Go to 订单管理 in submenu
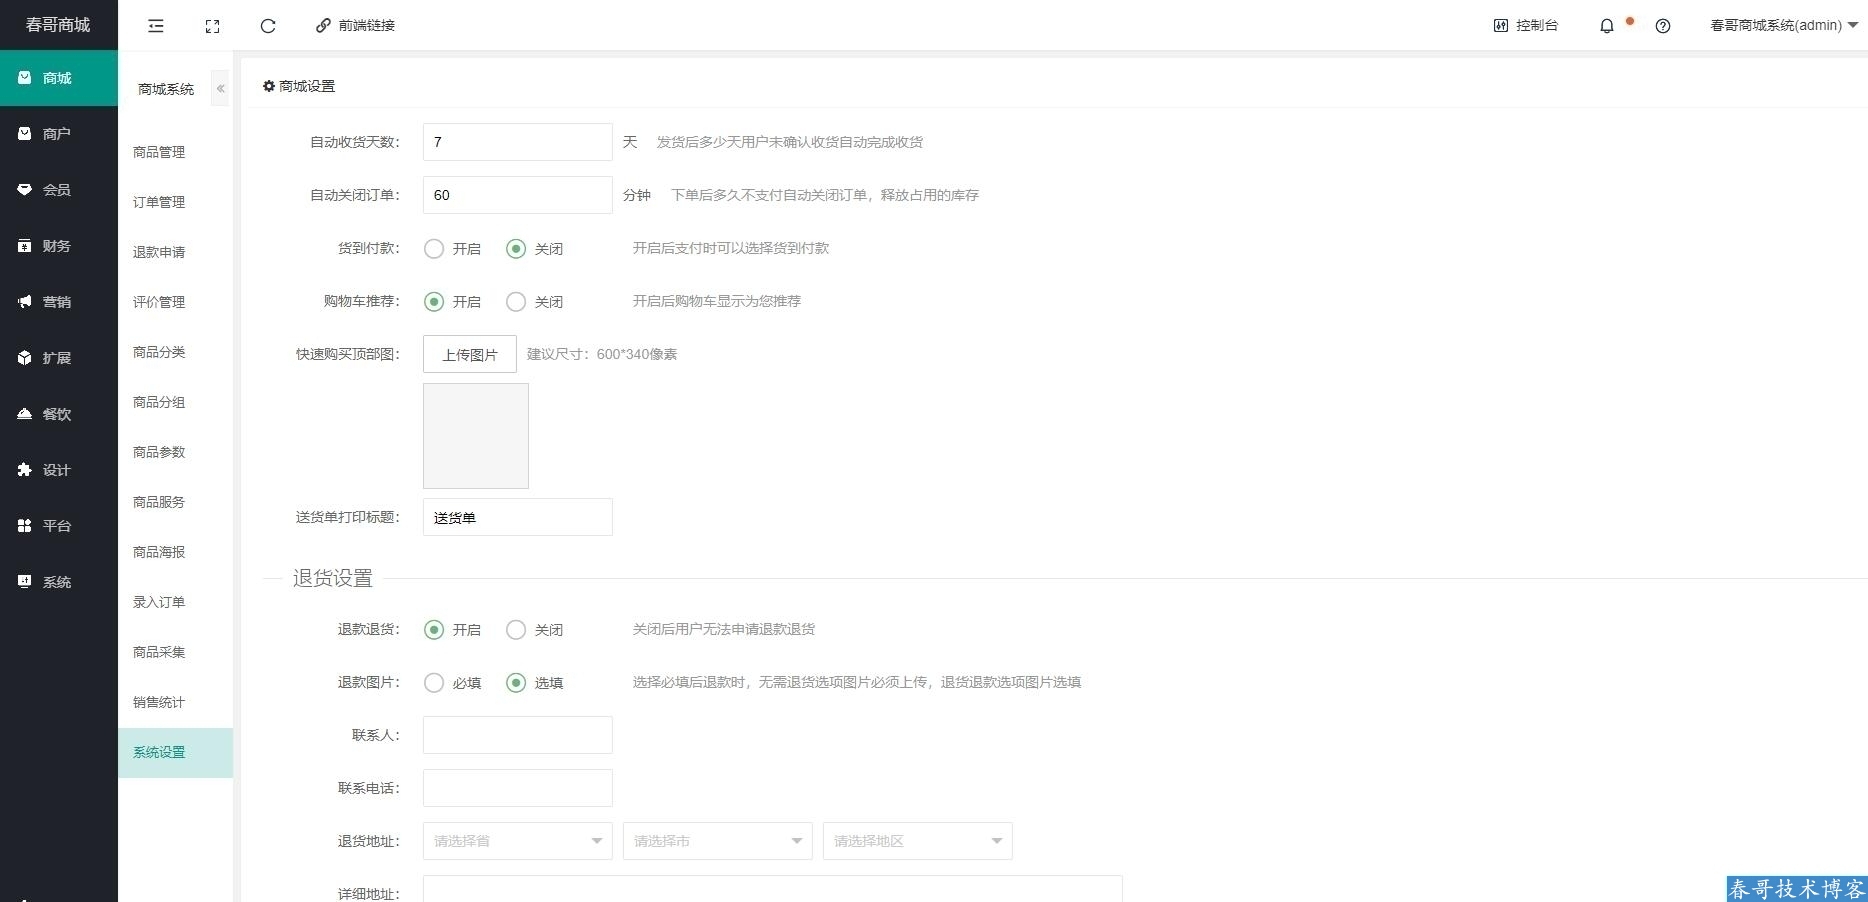The width and height of the screenshot is (1868, 902). [x=159, y=202]
